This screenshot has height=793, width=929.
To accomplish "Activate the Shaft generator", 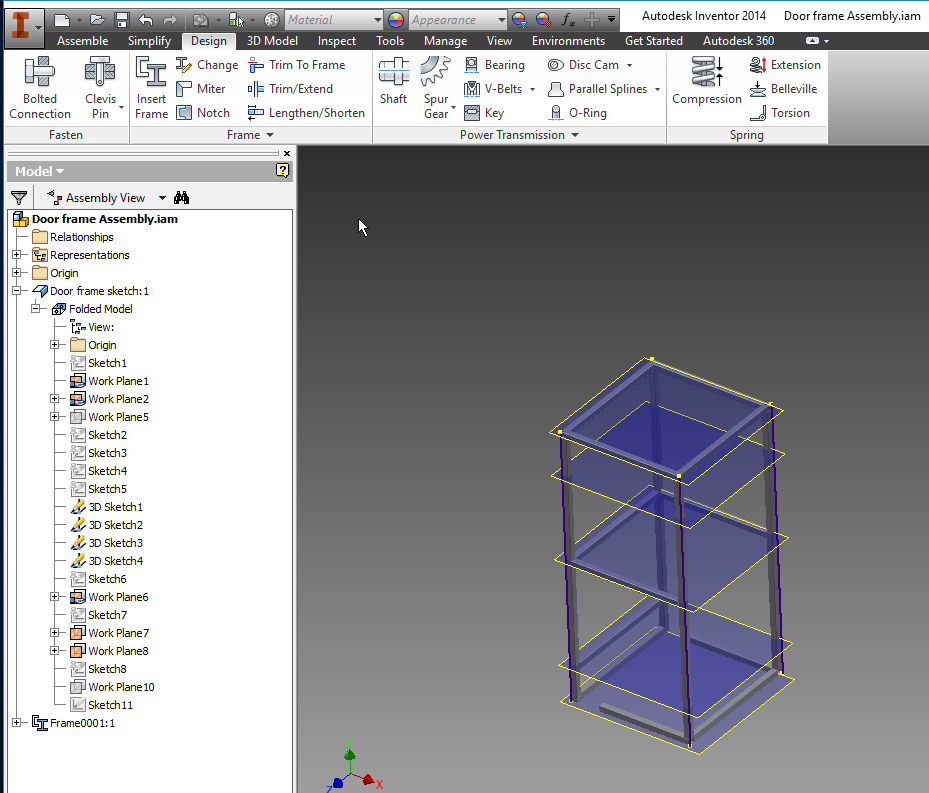I will pyautogui.click(x=393, y=85).
